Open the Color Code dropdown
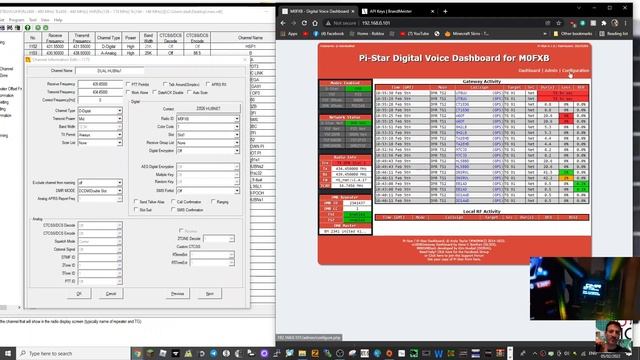The height and width of the screenshot is (360, 640). tap(208, 127)
